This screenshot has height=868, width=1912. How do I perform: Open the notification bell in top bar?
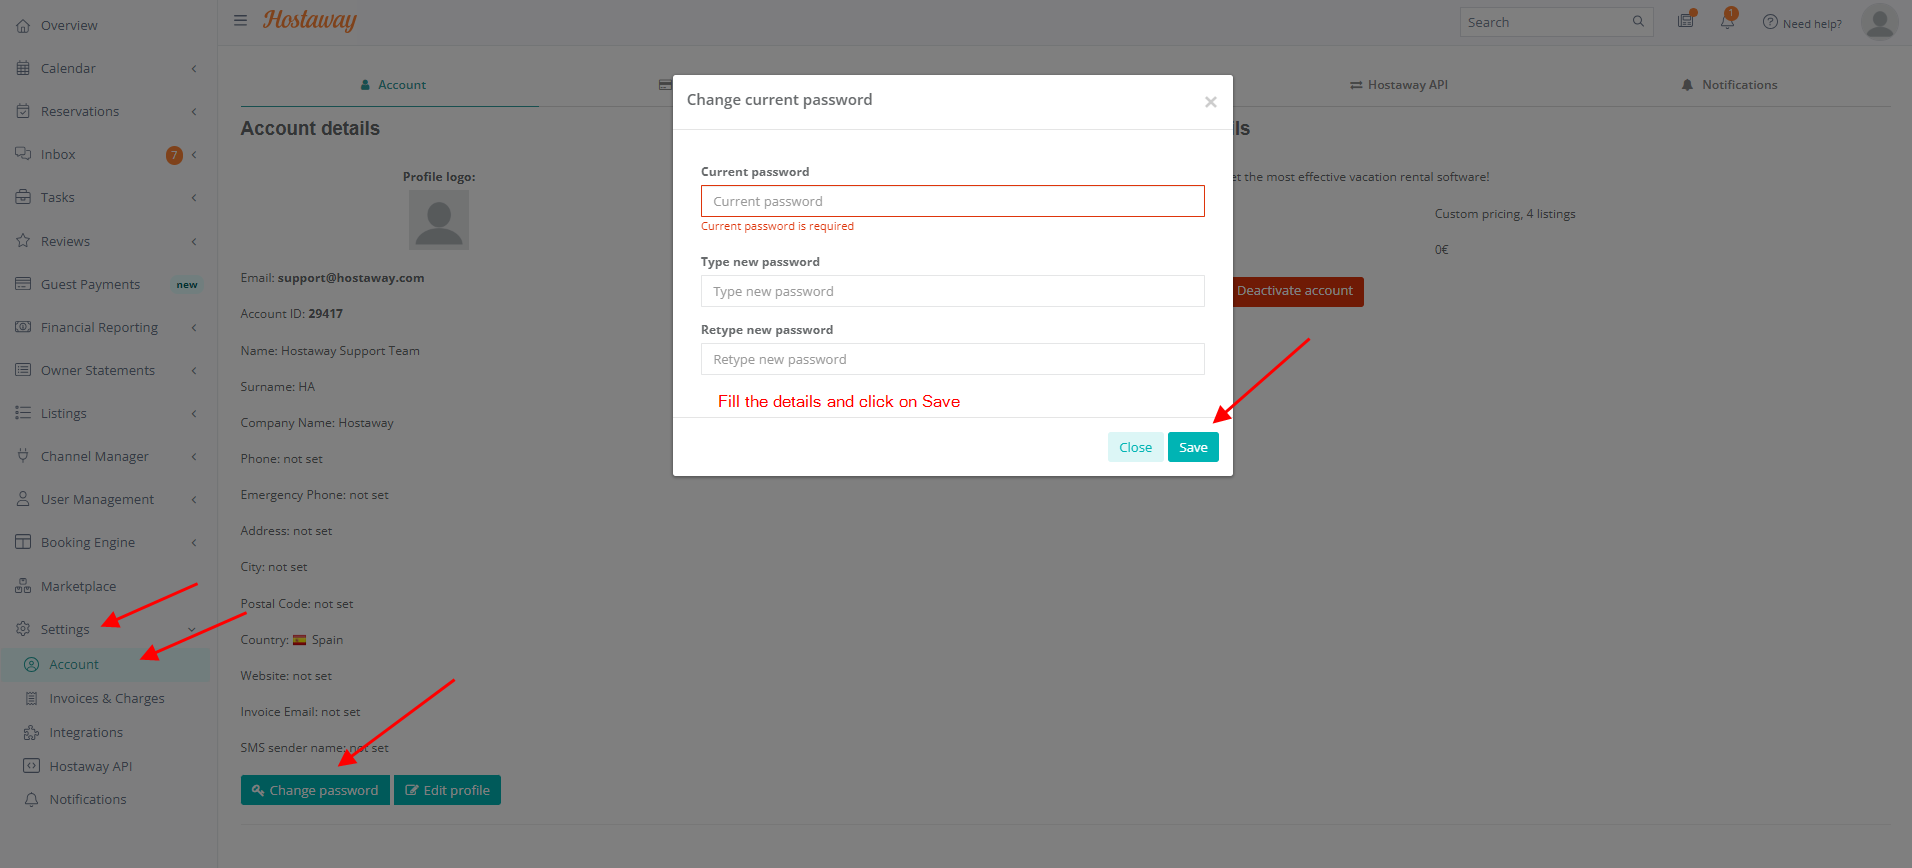coord(1728,19)
